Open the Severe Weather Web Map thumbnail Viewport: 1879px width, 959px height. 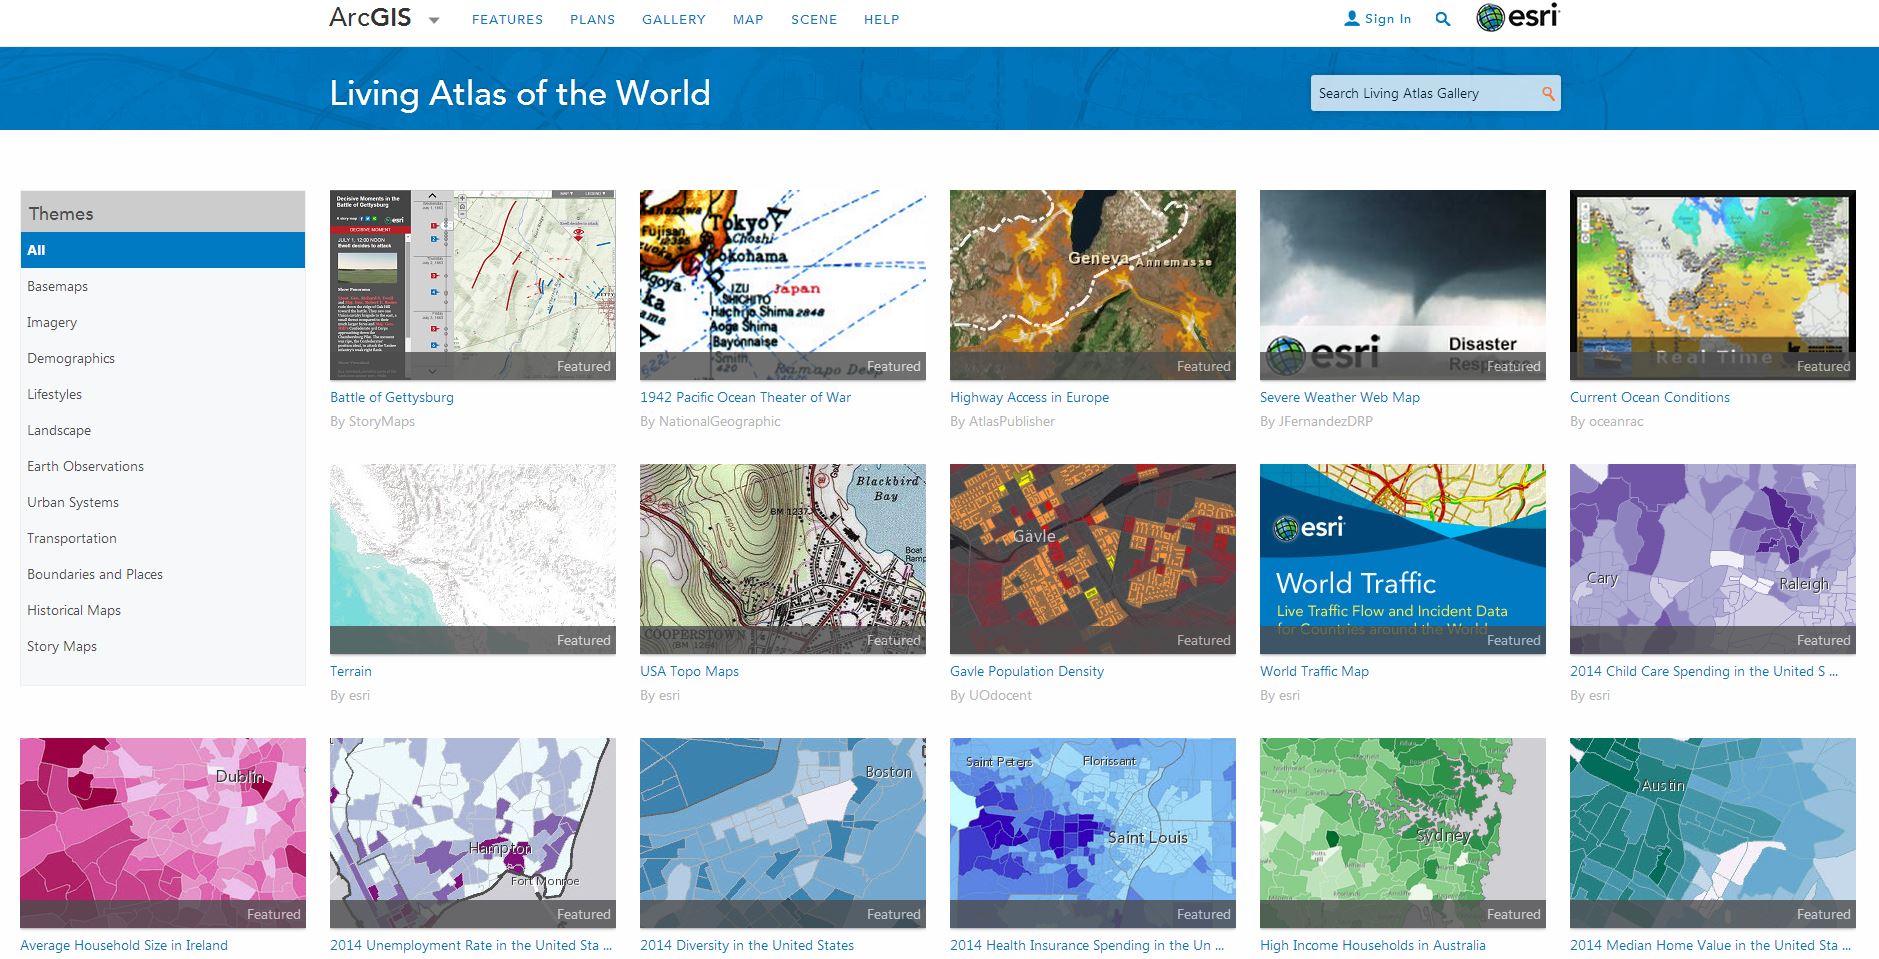[1403, 285]
